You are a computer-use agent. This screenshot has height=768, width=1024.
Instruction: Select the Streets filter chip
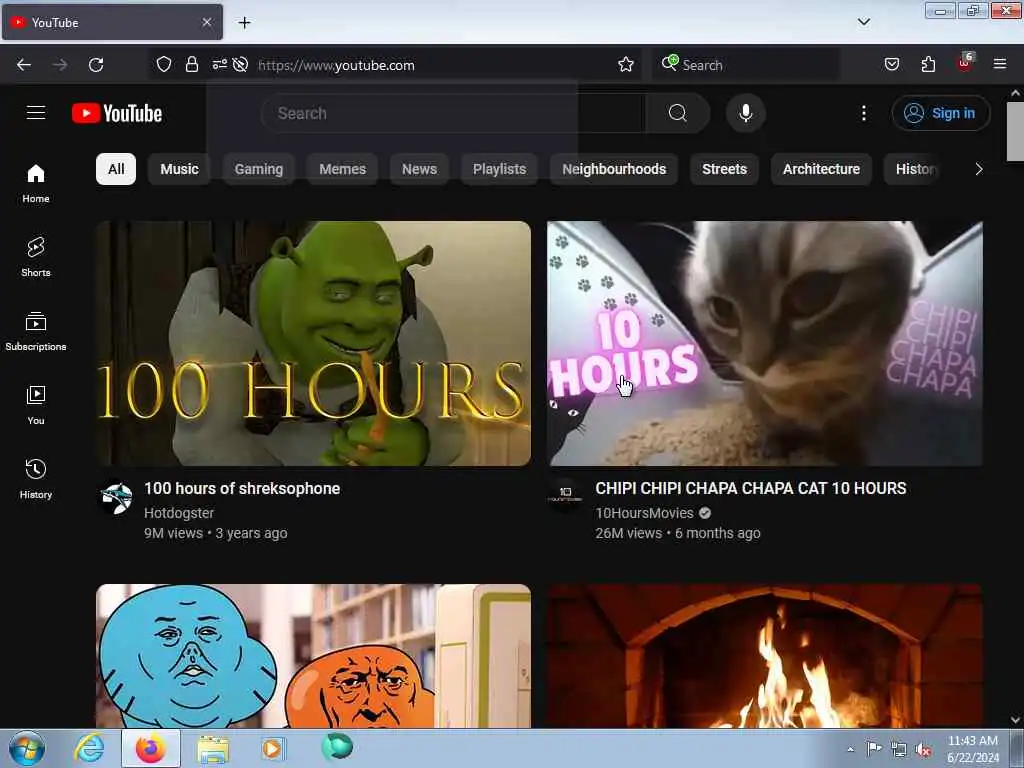pyautogui.click(x=724, y=169)
